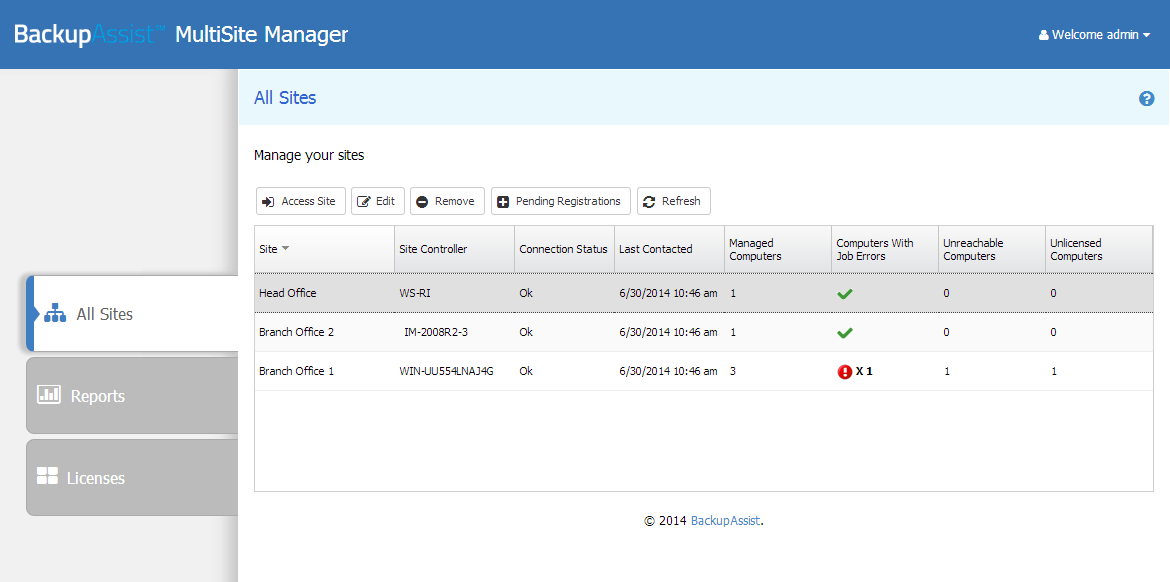Click the Site Controller column header
The height and width of the screenshot is (582, 1170).
pyautogui.click(x=454, y=249)
